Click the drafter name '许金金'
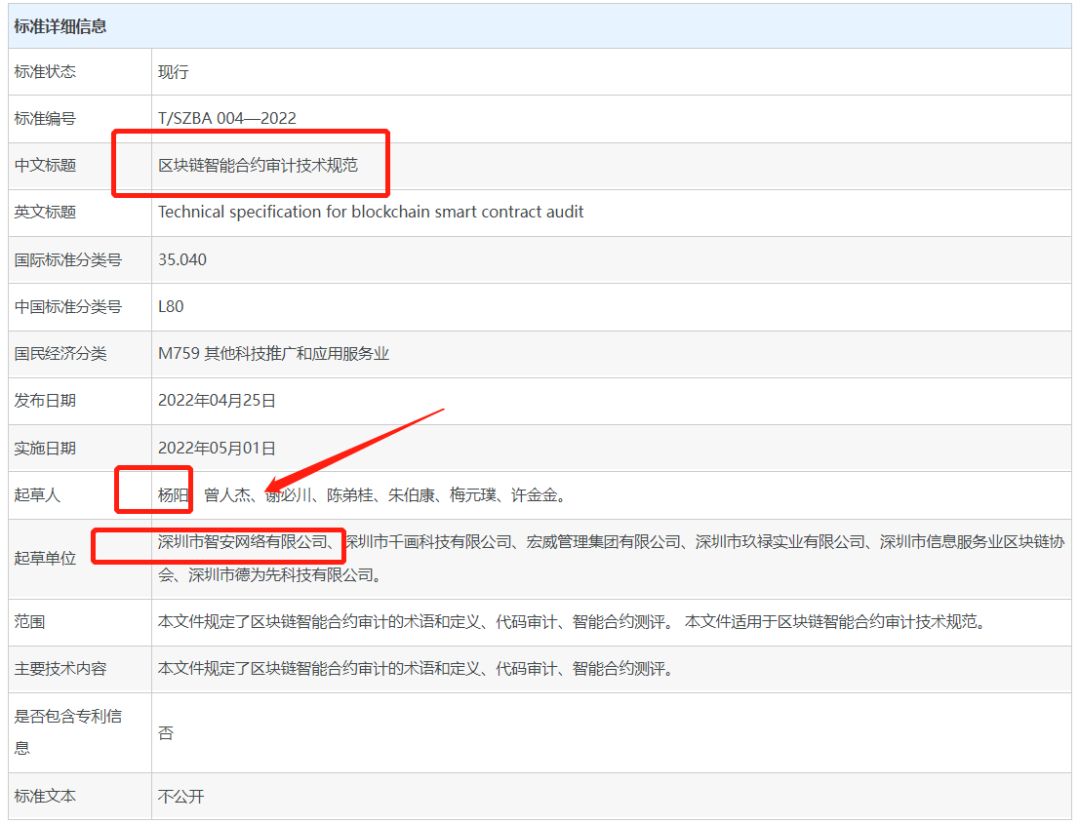Viewport: 1080px width, 824px height. (x=534, y=495)
